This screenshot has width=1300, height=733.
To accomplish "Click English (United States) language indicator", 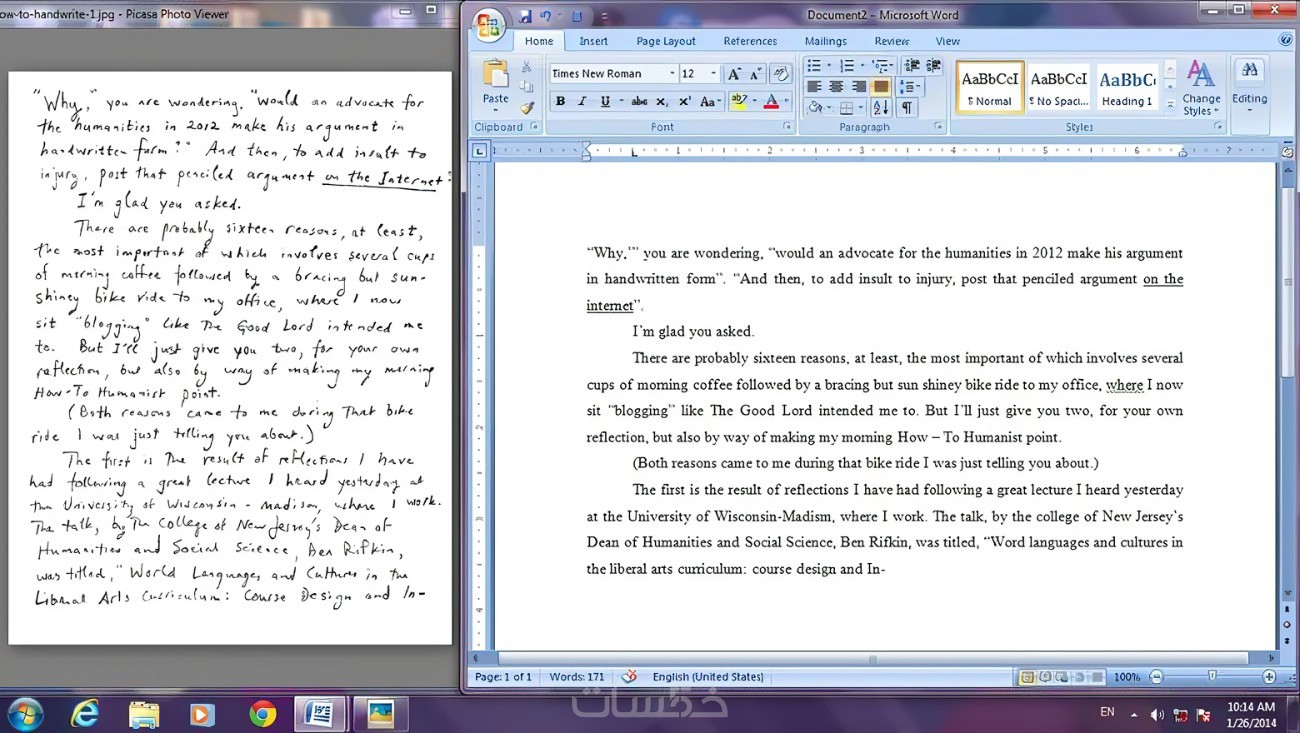I will point(708,677).
